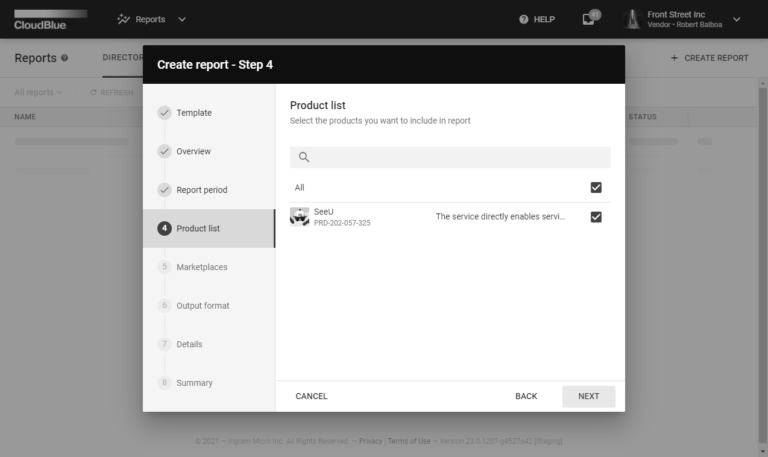The image size is (768, 457).
Task: Click the CloudBlue logo
Action: pyautogui.click(x=50, y=20)
